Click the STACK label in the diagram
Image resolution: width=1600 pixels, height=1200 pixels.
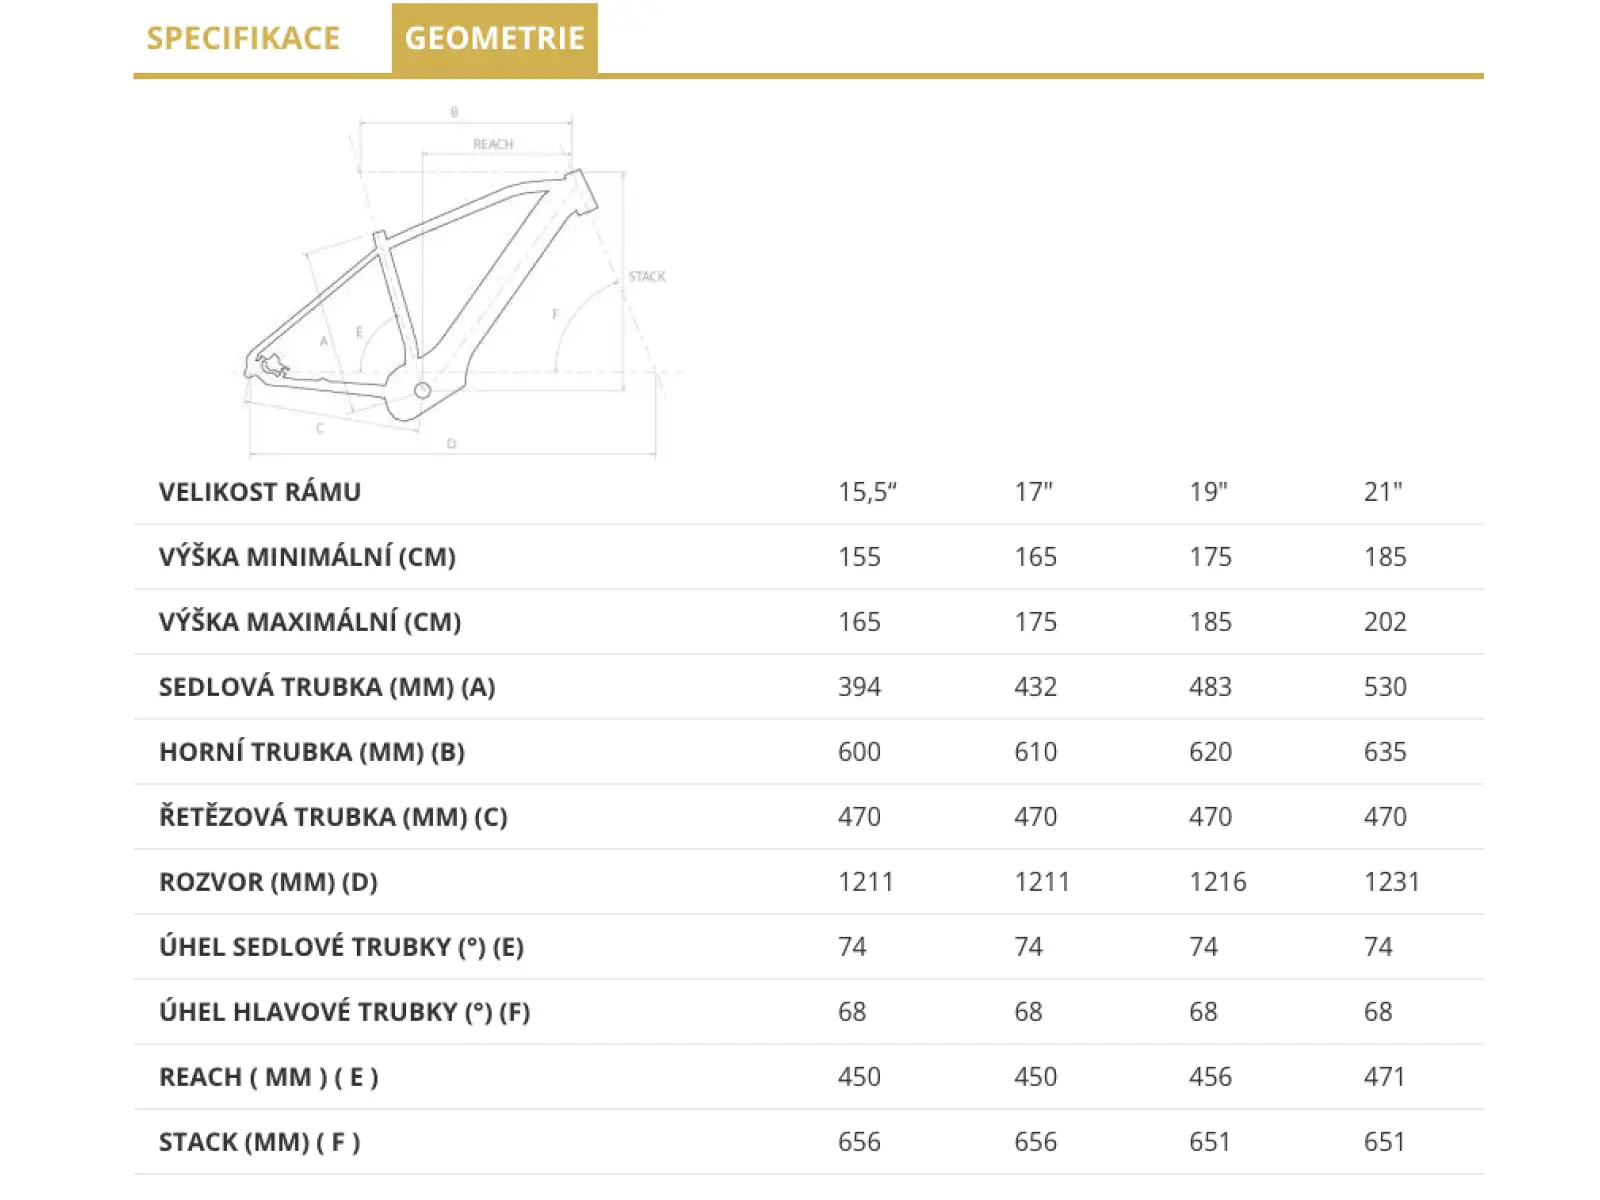click(x=647, y=276)
